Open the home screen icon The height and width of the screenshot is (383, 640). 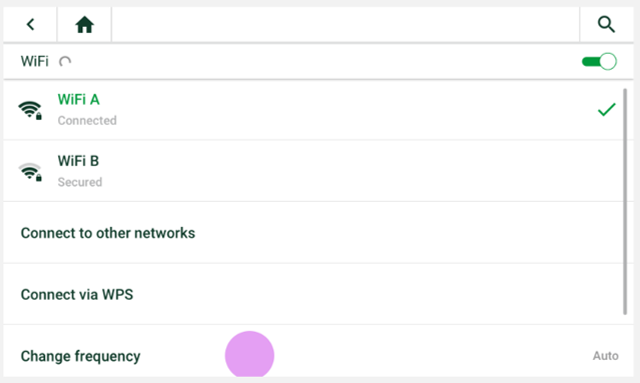[x=84, y=24]
